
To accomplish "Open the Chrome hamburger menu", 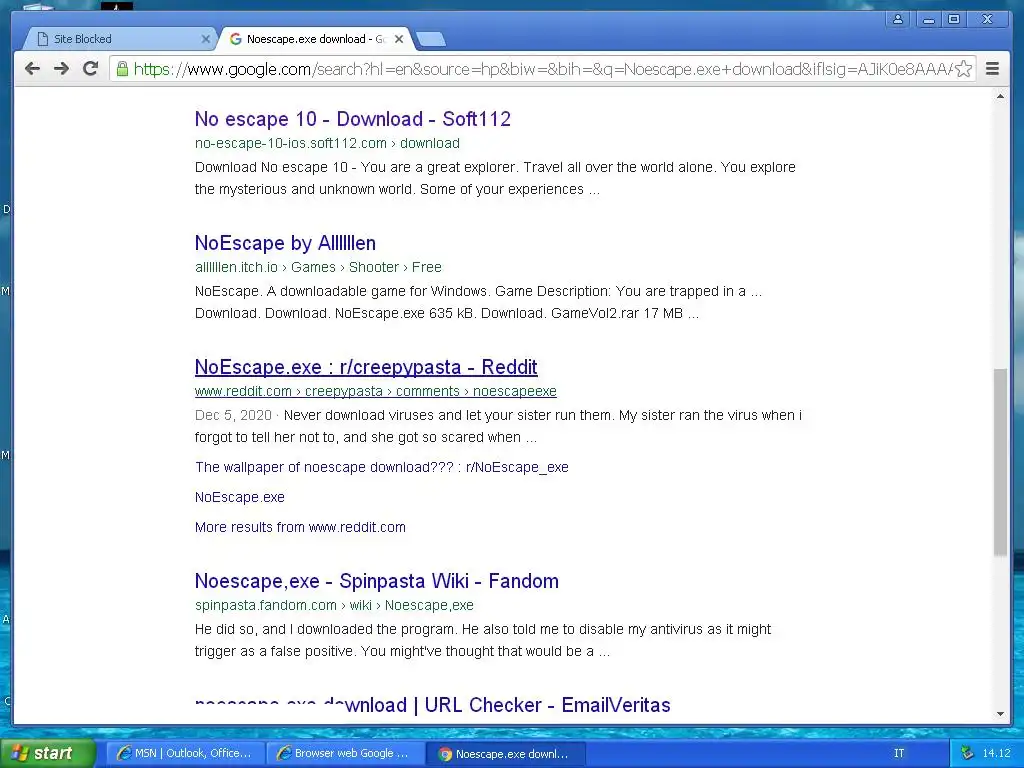I will 992,69.
